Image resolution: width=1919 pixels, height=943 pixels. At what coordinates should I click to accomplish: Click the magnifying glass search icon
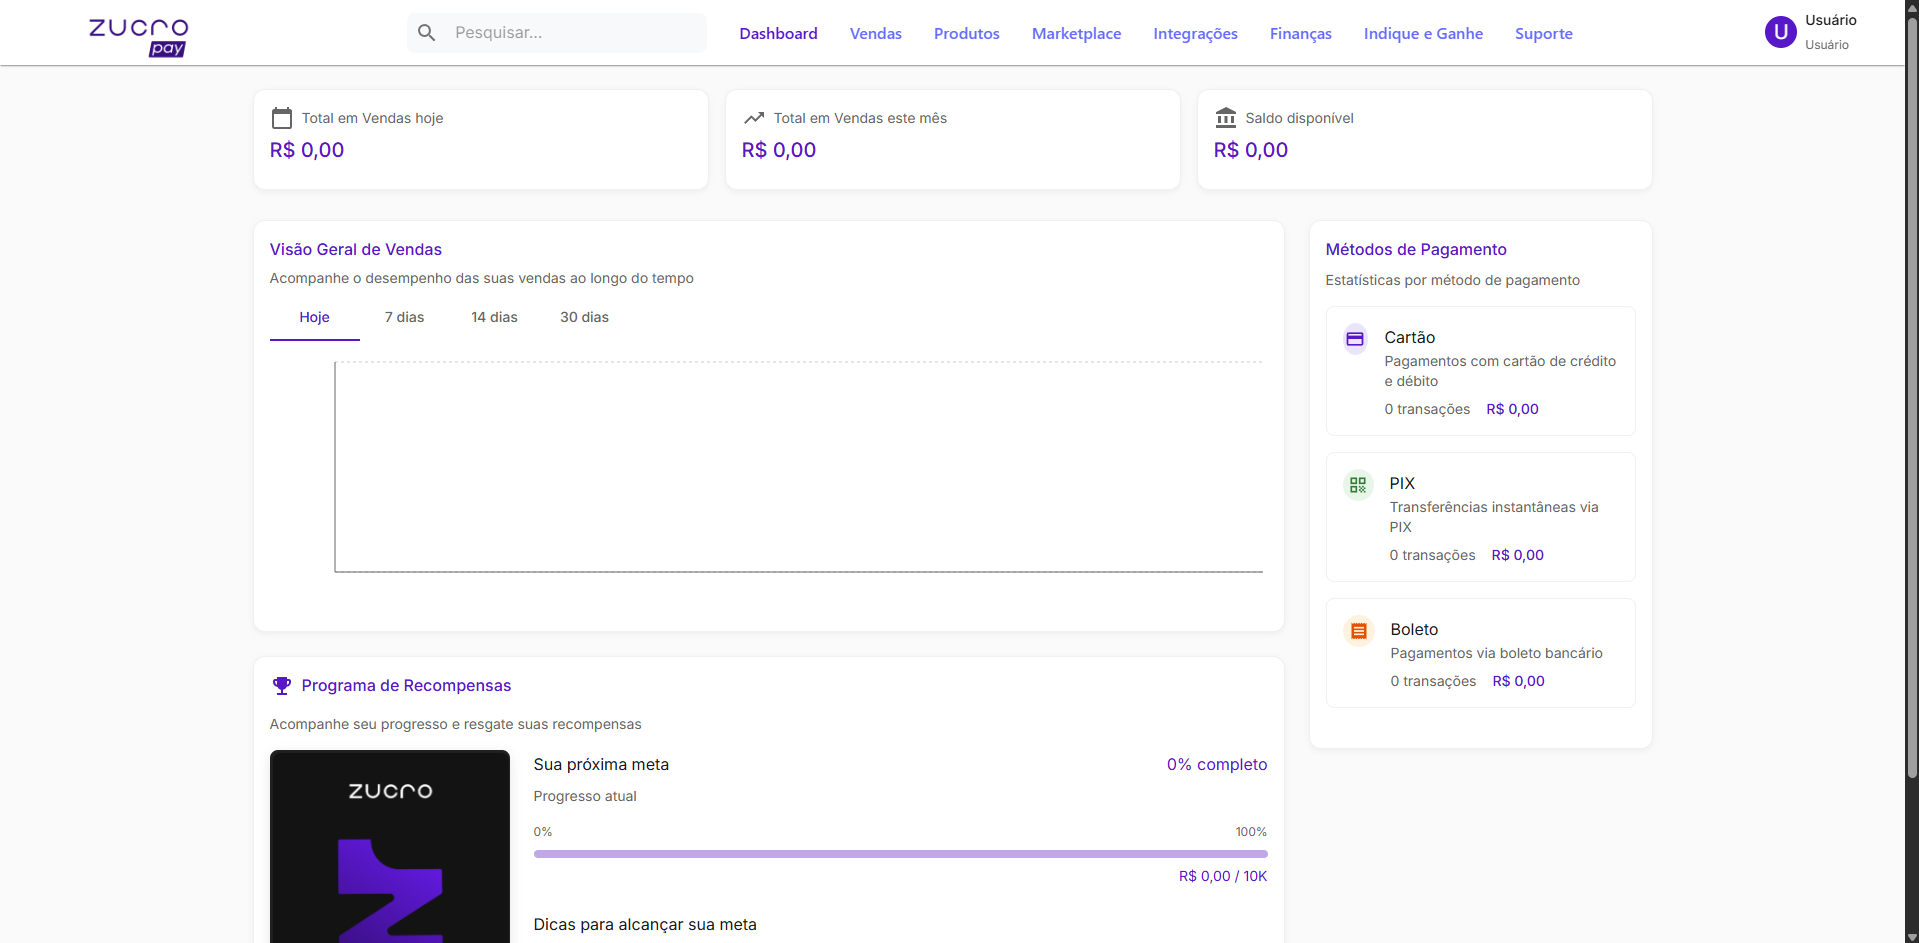pos(427,32)
